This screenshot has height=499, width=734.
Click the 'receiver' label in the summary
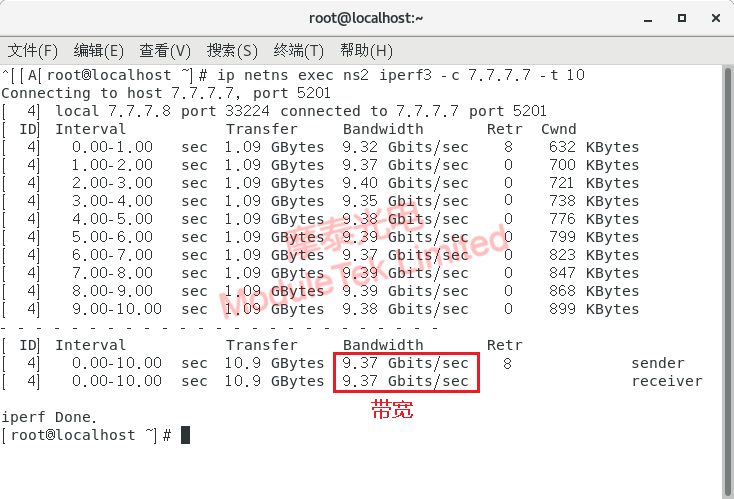pyautogui.click(x=666, y=381)
